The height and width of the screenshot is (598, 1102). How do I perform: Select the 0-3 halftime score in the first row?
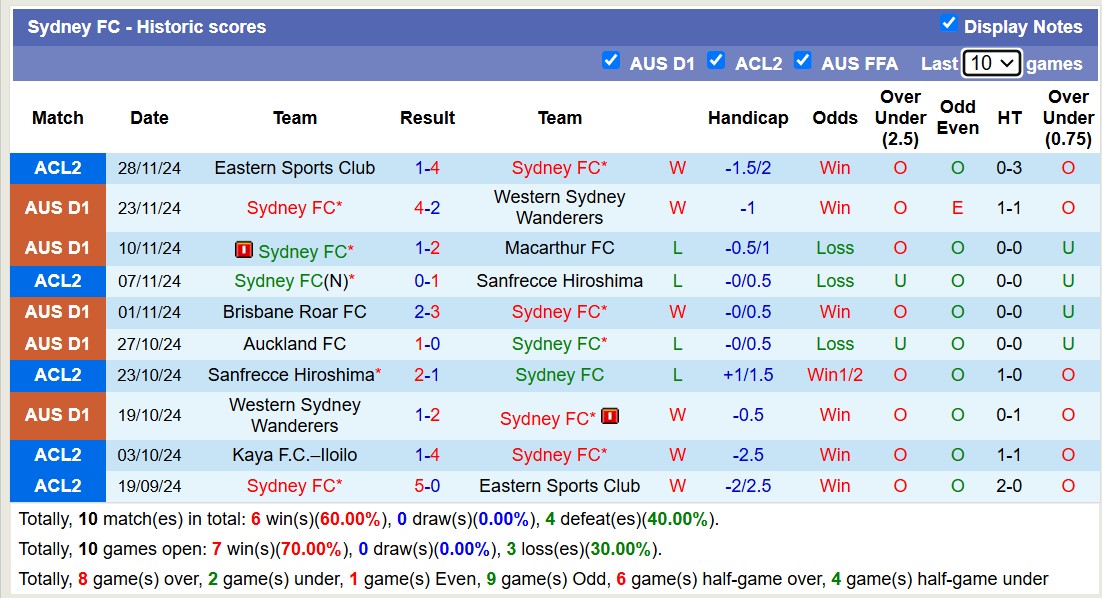click(1009, 167)
